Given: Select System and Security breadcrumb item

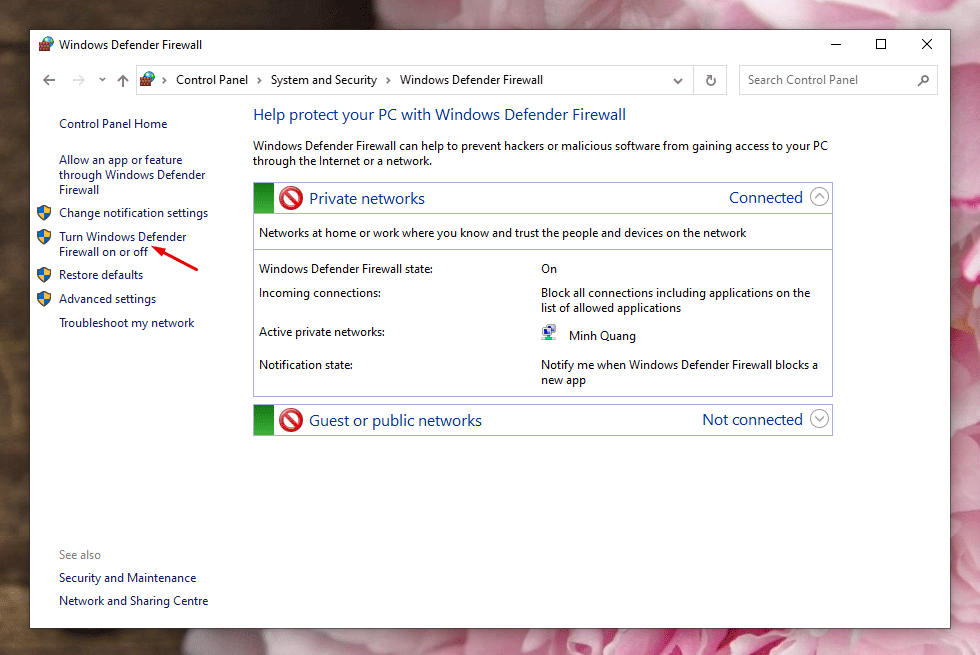Looking at the screenshot, I should pos(323,80).
